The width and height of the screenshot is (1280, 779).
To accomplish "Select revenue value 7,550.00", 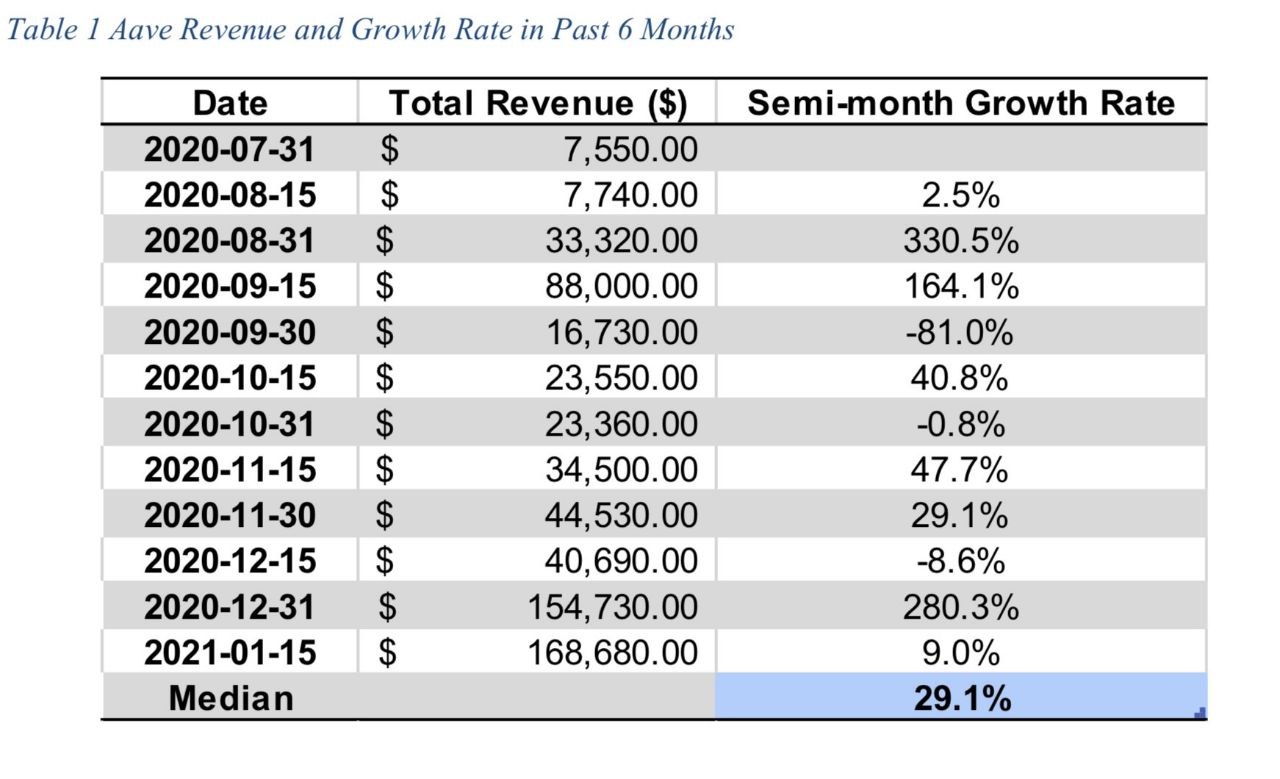I will [x=630, y=150].
